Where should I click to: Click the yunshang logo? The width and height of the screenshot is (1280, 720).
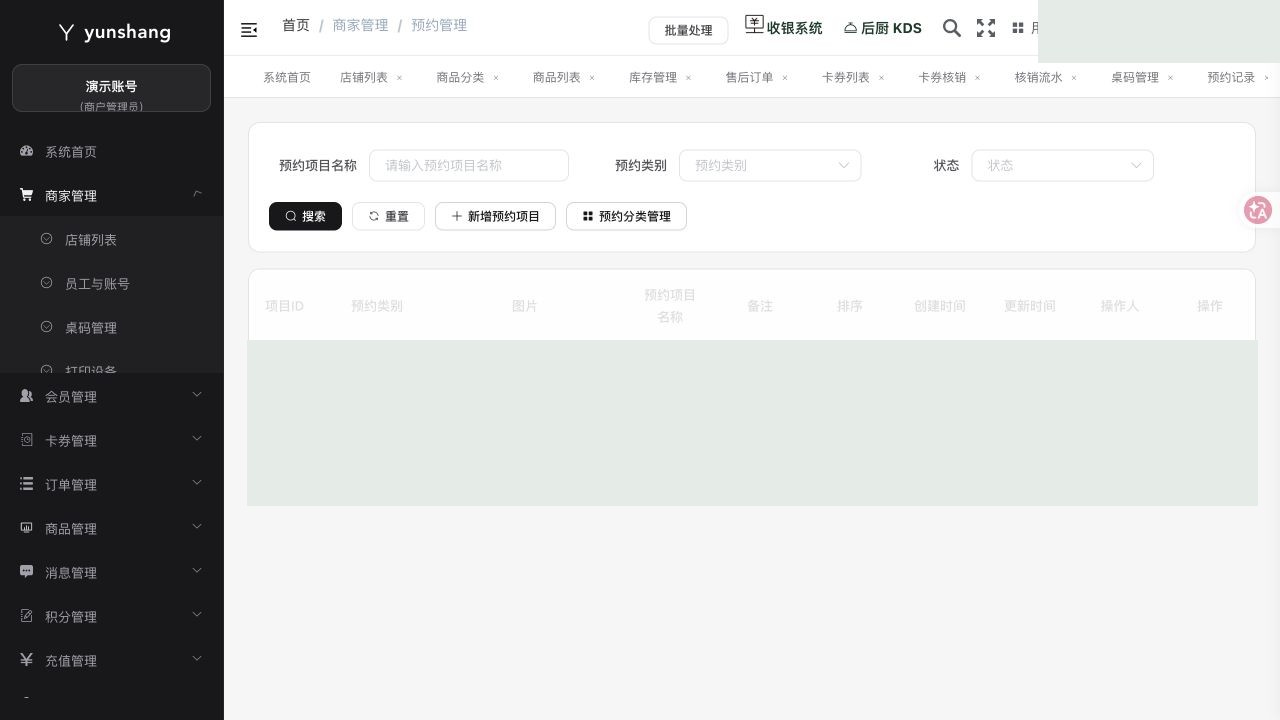(x=114, y=32)
